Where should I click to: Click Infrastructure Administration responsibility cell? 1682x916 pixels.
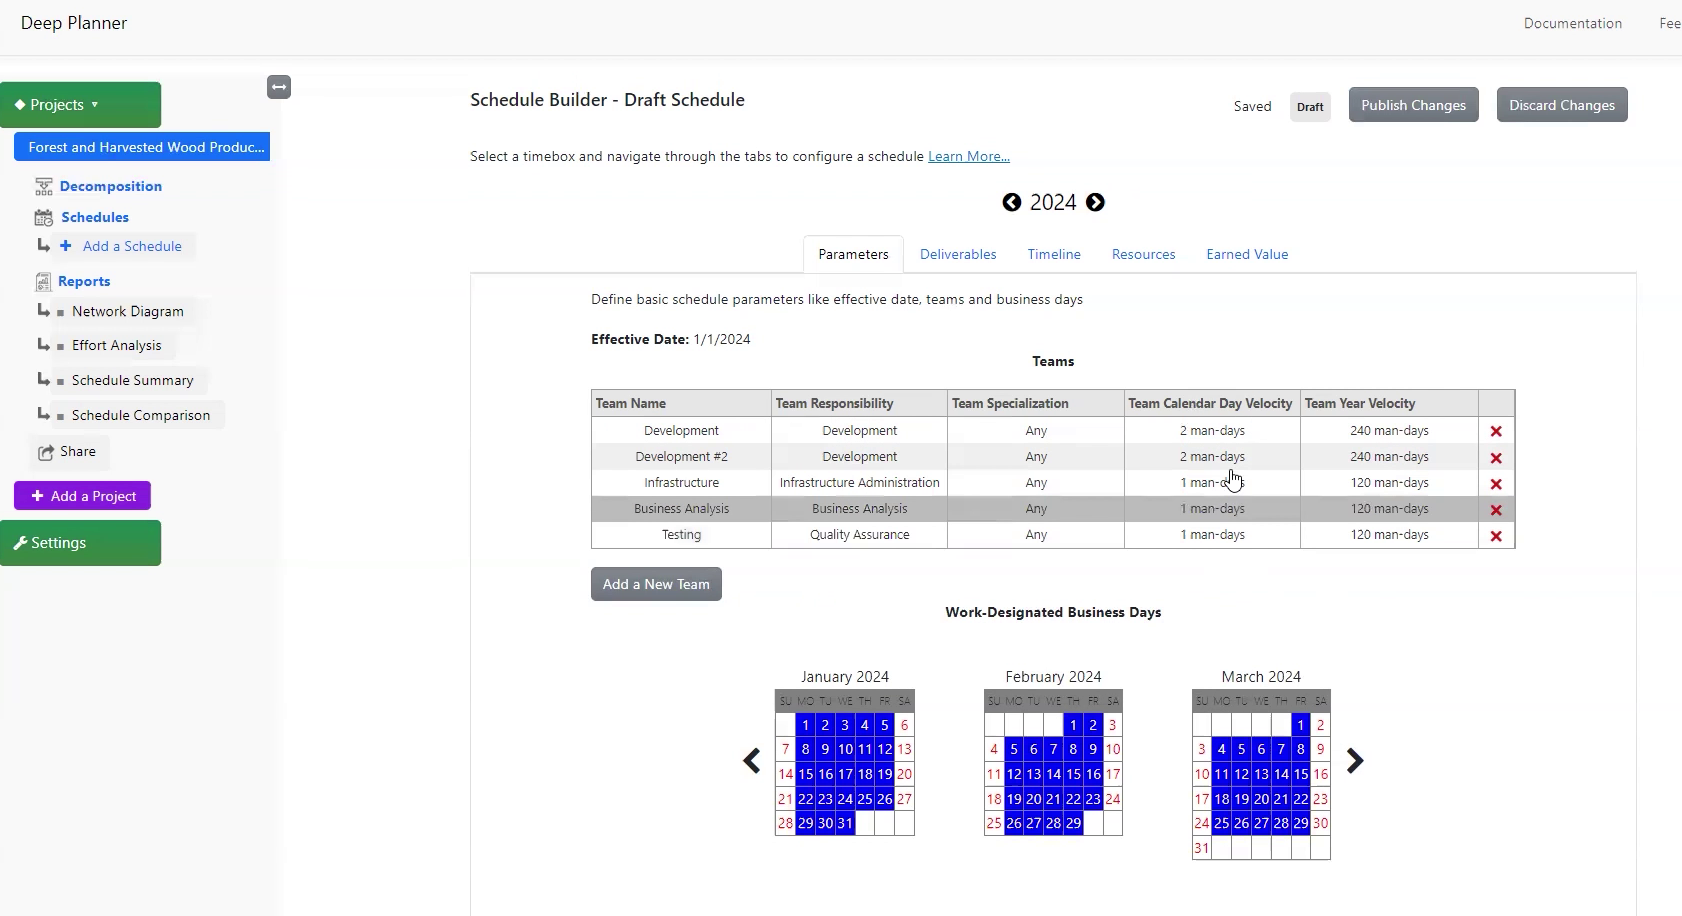859,483
